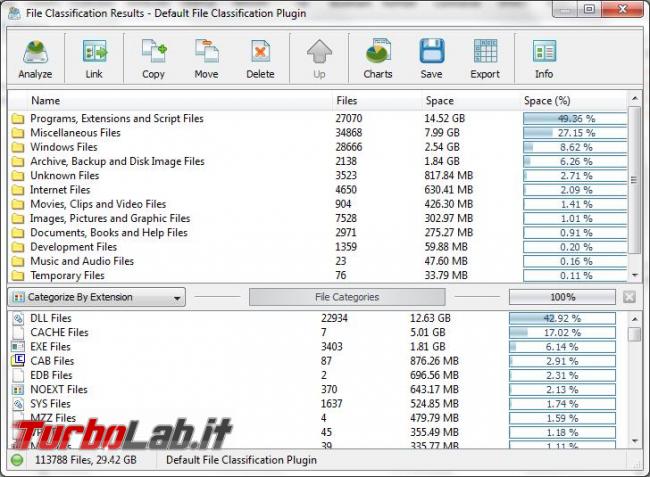Click the 14.52 GB space value
The width and height of the screenshot is (650, 477).
[x=444, y=119]
